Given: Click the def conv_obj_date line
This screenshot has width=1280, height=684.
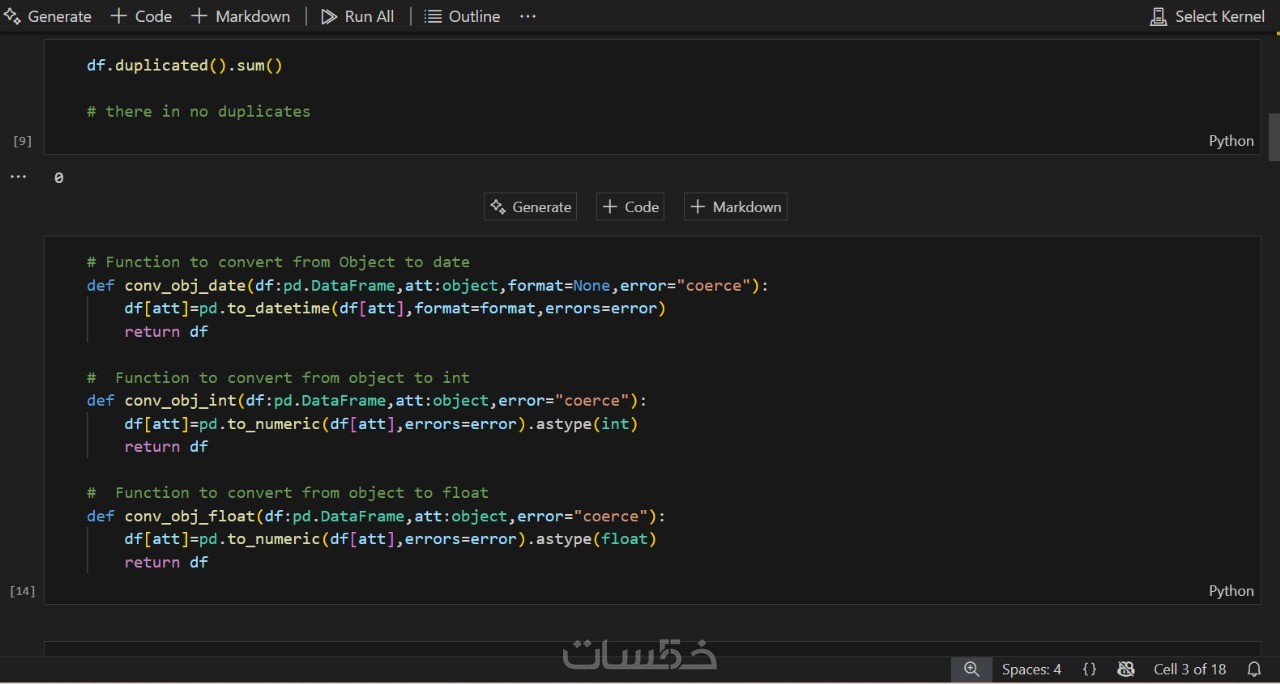Looking at the screenshot, I should click(427, 285).
